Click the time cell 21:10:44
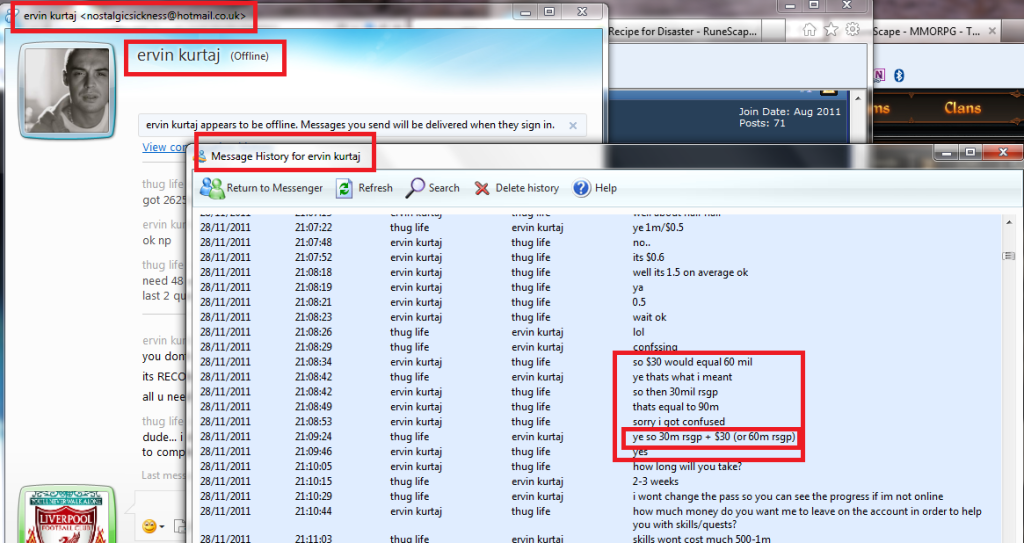The height and width of the screenshot is (543, 1024). tap(313, 512)
